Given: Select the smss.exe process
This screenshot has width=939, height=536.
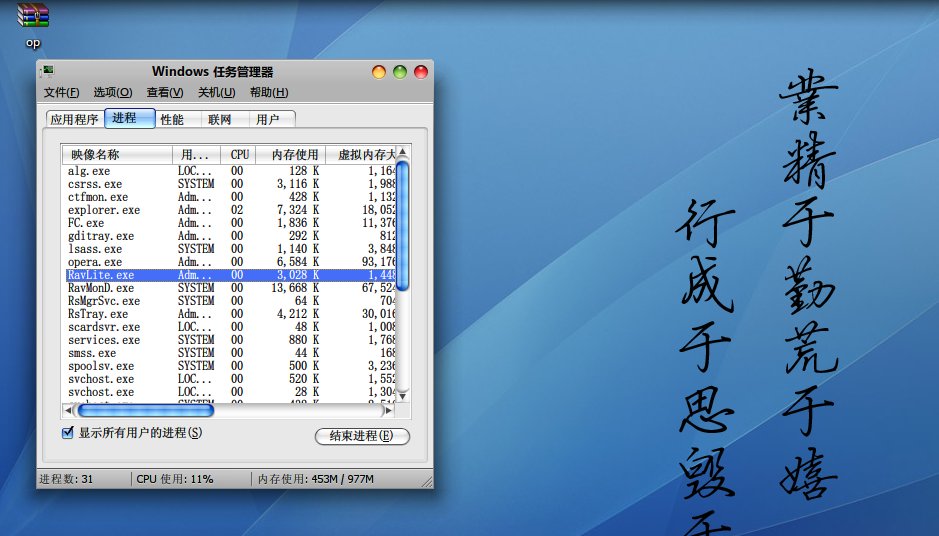Looking at the screenshot, I should click(231, 353).
